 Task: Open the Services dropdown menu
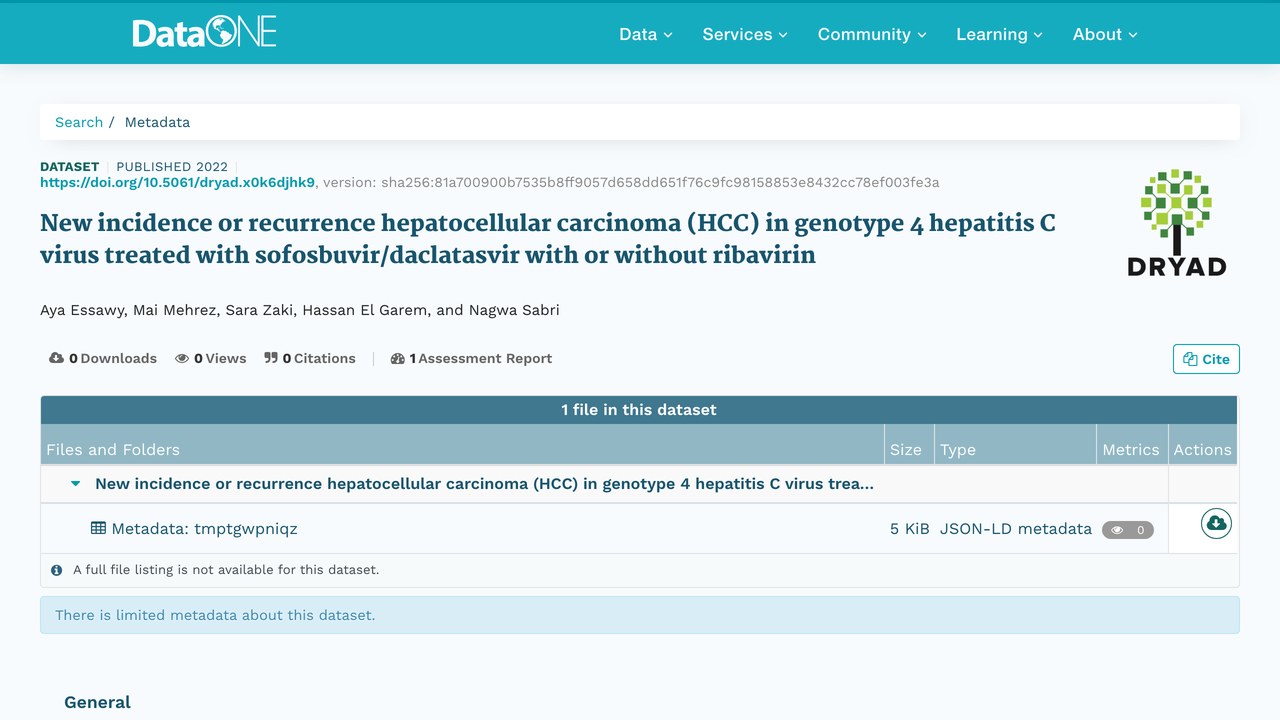[745, 34]
